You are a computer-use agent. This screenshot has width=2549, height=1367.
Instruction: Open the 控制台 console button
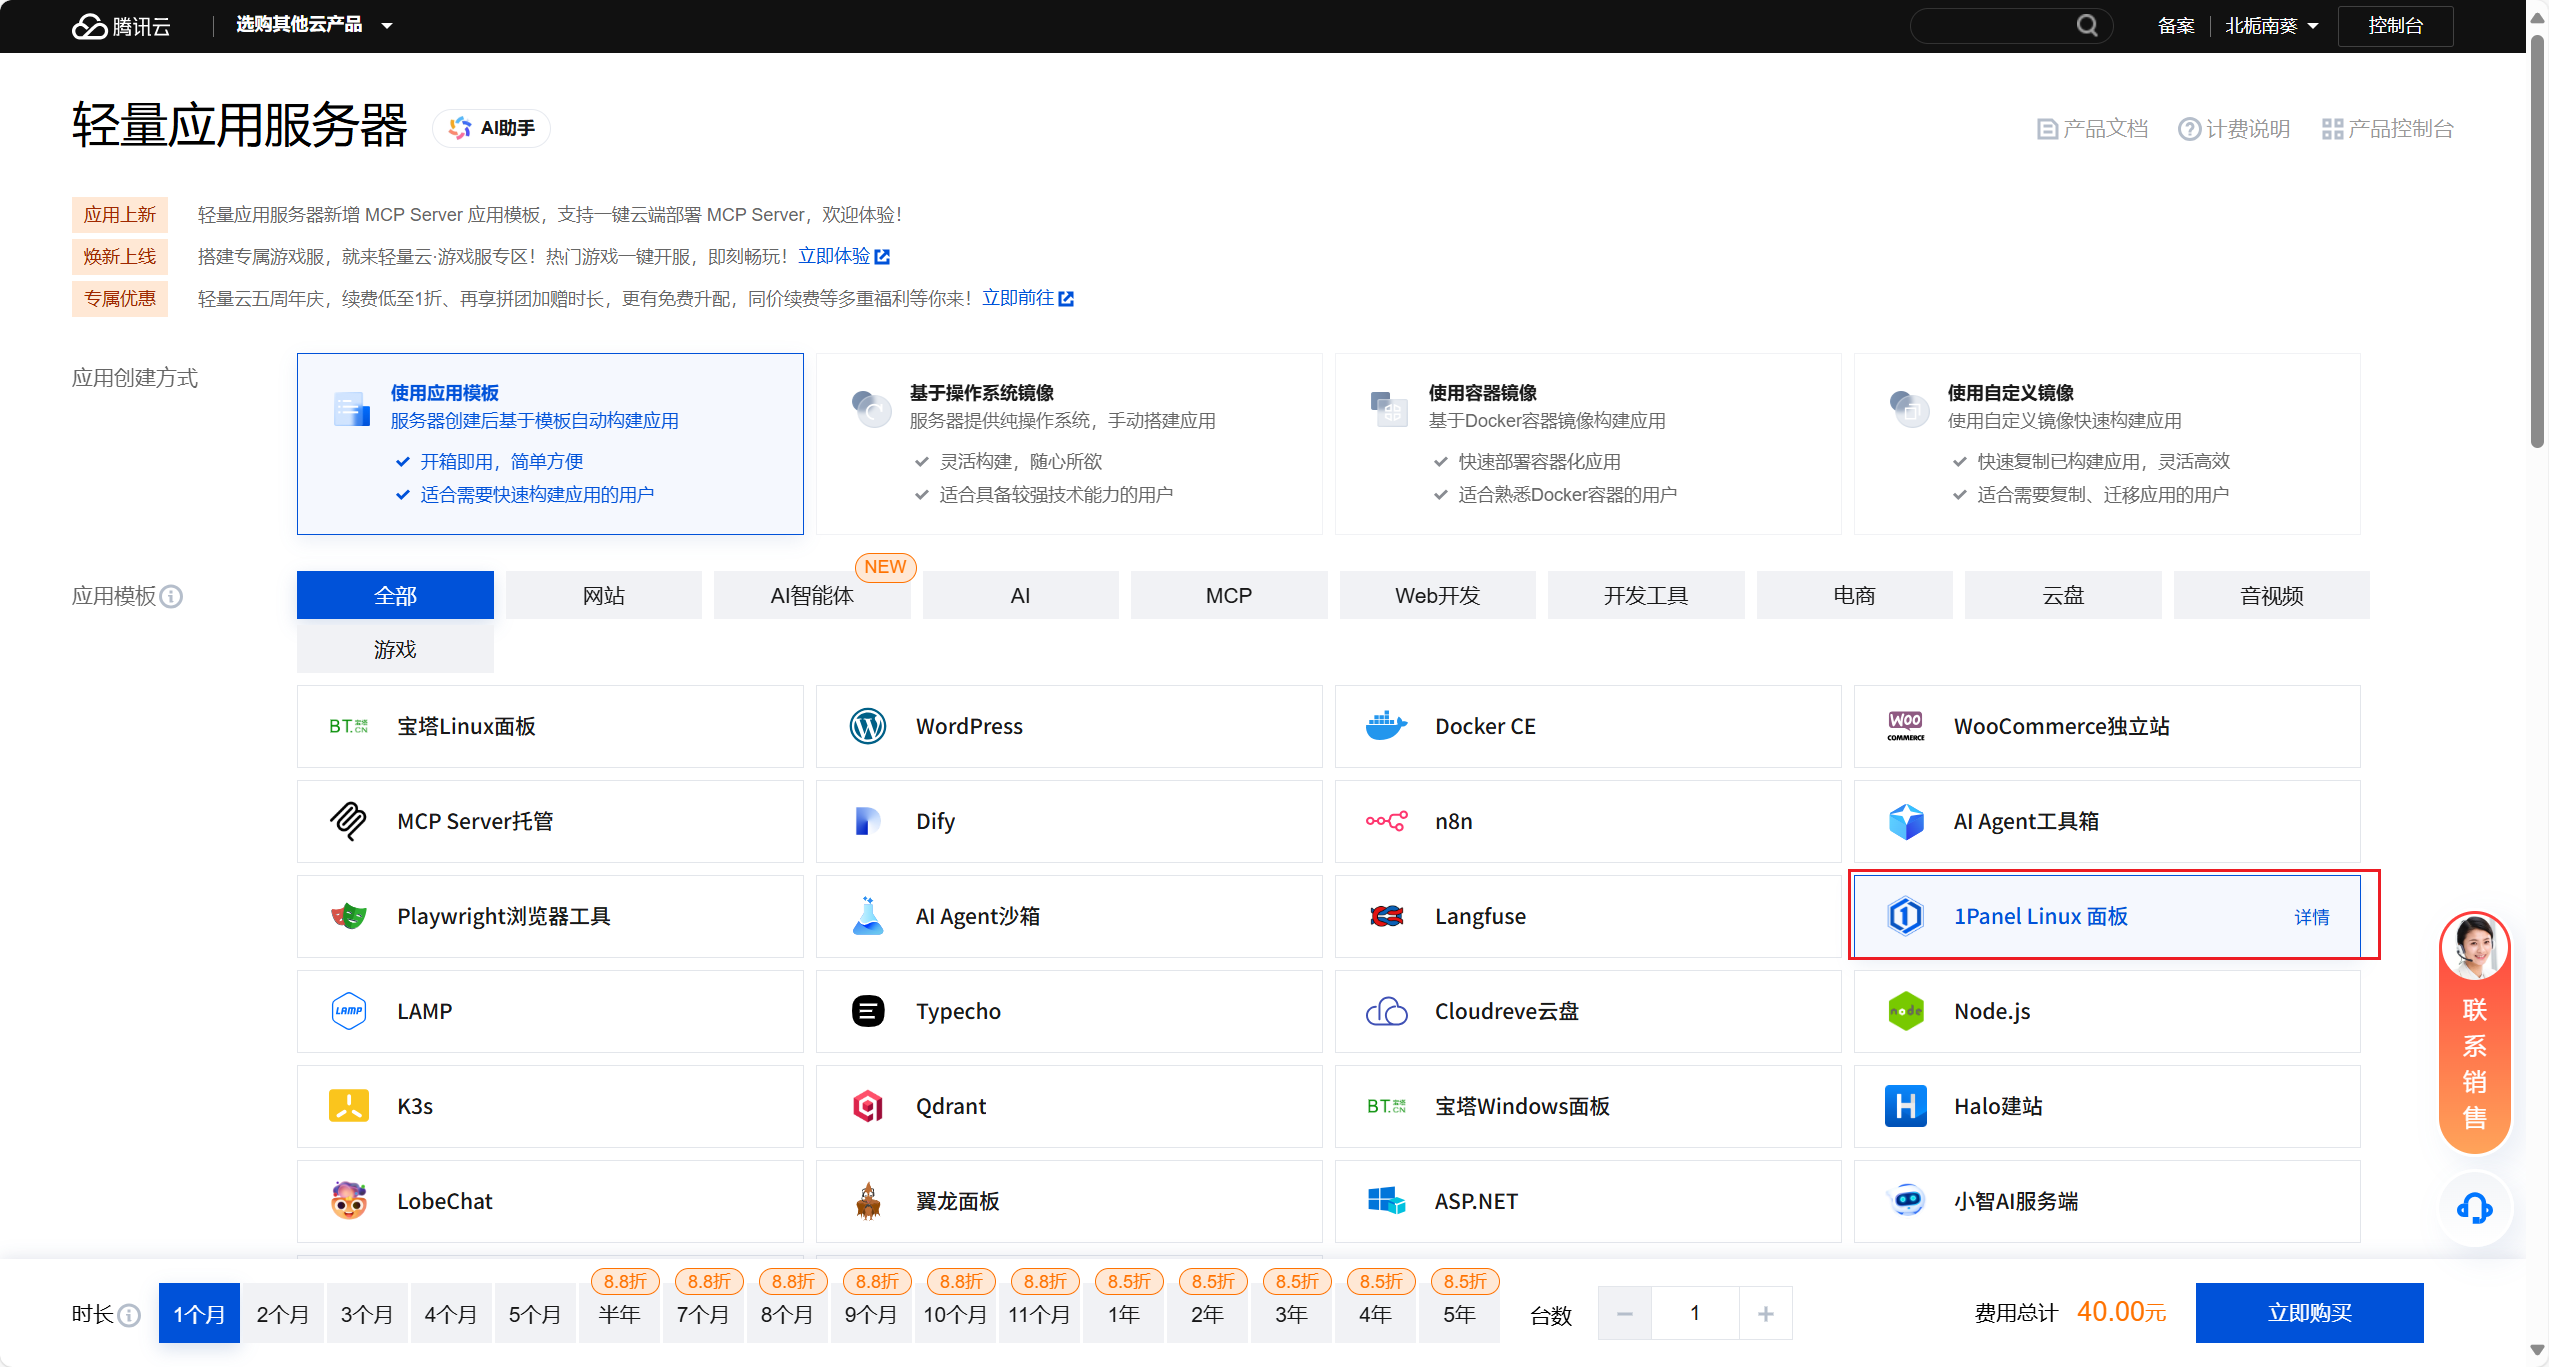[2395, 26]
